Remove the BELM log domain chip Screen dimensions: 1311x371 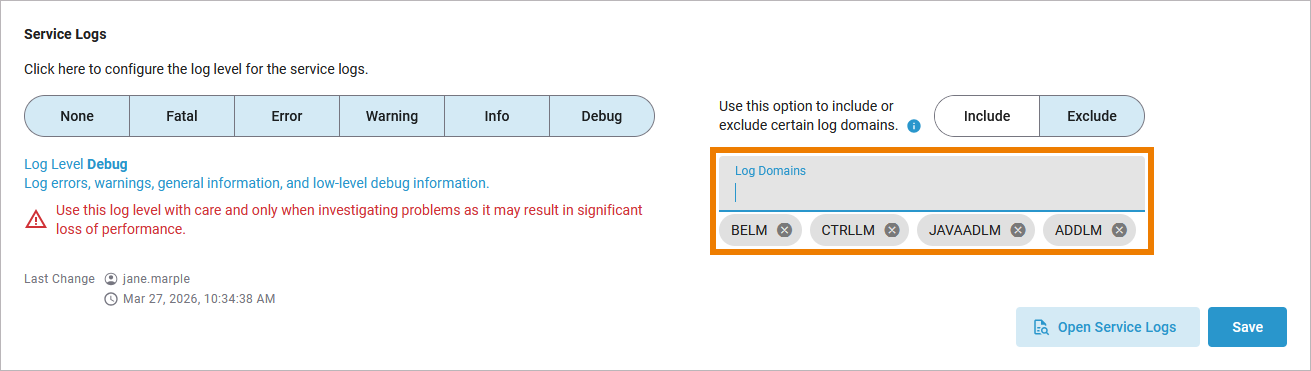click(x=785, y=230)
